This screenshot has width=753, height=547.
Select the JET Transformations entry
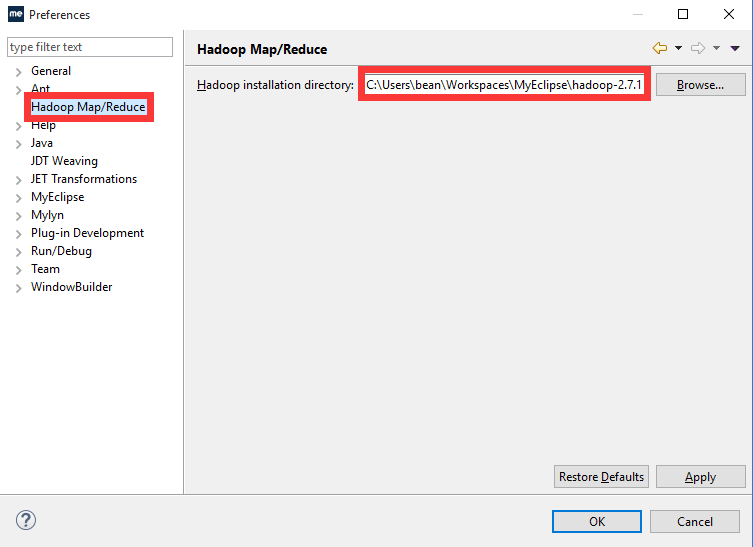click(x=84, y=179)
